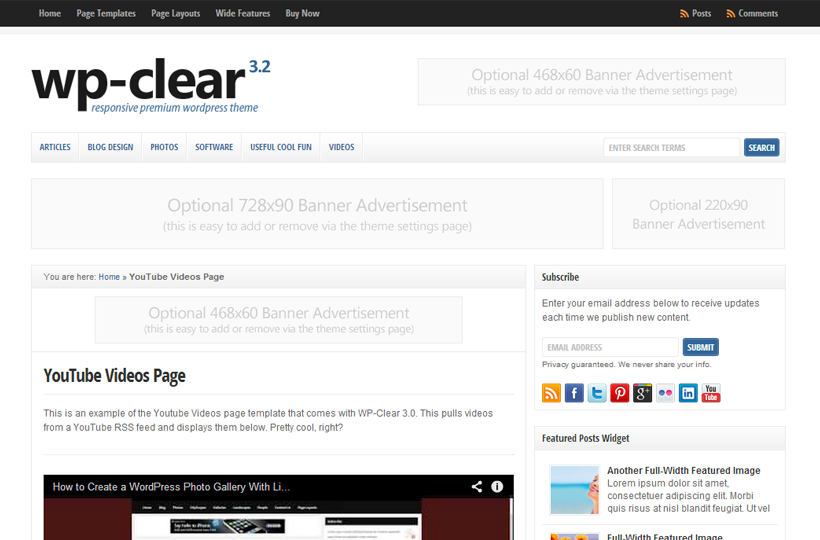Open the YouTube social icon
This screenshot has width=820, height=540.
coord(711,393)
